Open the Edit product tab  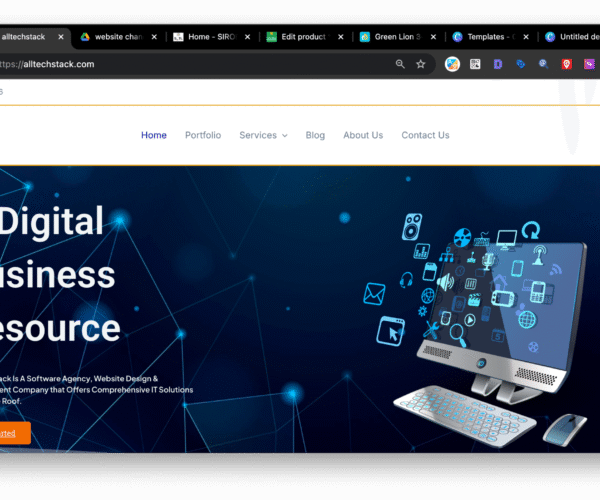[305, 37]
